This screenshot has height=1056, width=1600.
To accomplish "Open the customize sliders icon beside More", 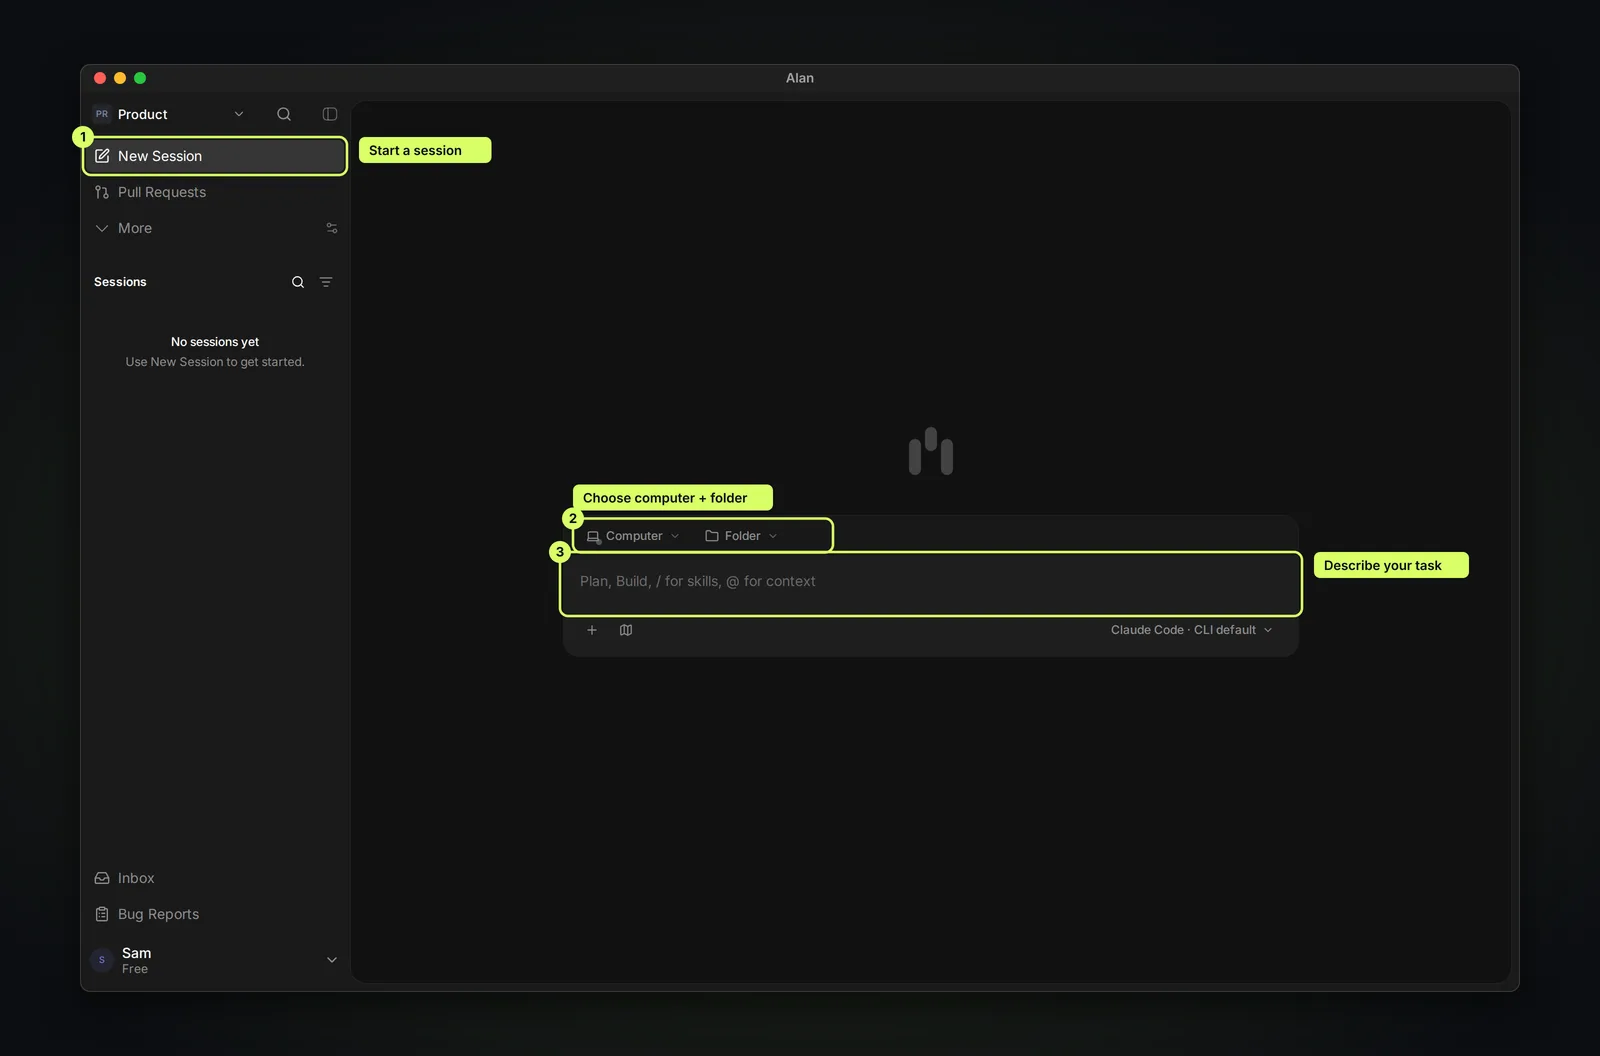I will click(x=332, y=228).
